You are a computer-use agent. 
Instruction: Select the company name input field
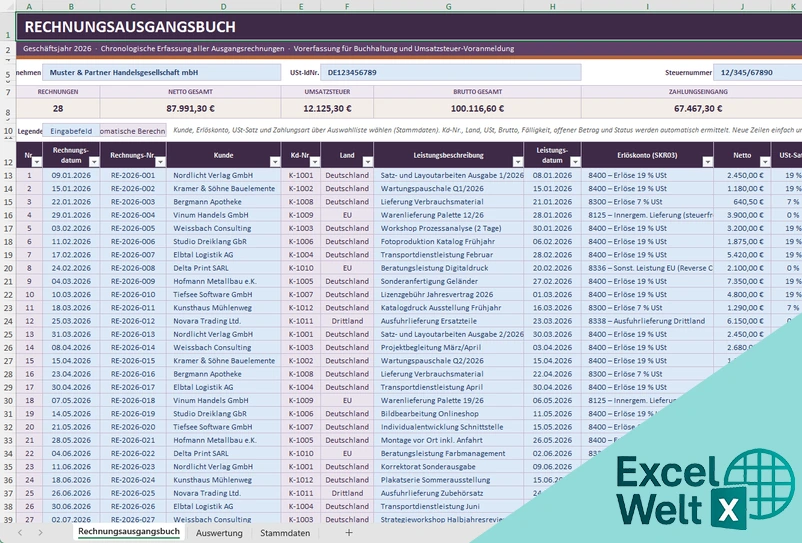click(x=162, y=73)
